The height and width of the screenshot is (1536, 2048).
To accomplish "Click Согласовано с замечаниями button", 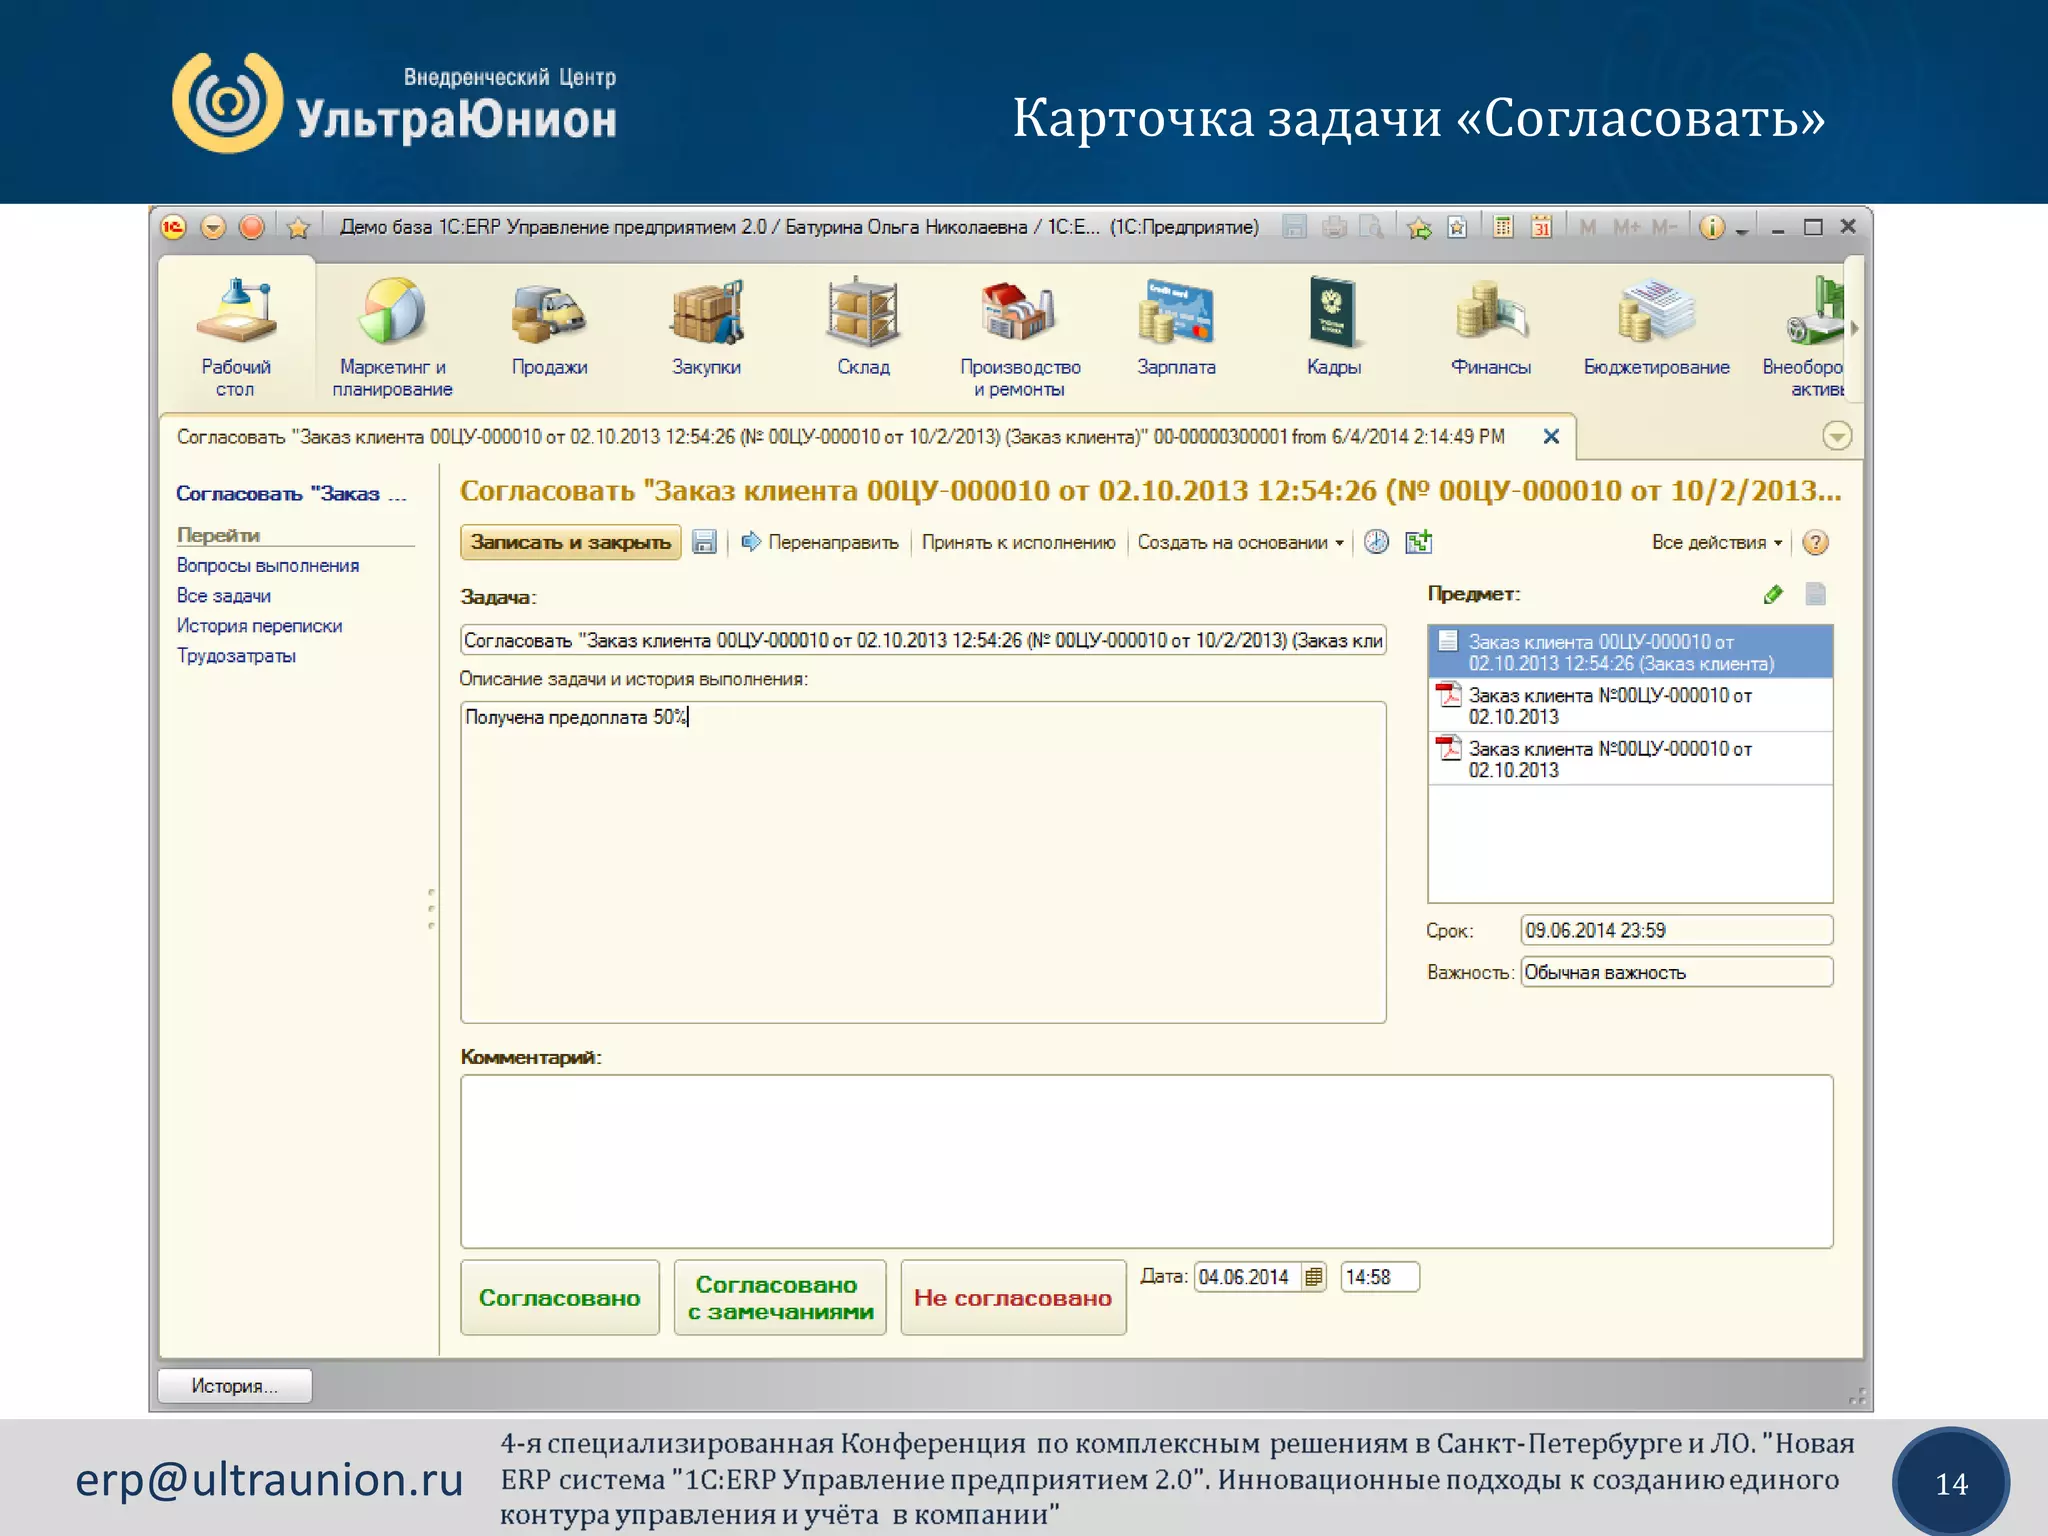I will click(780, 1297).
